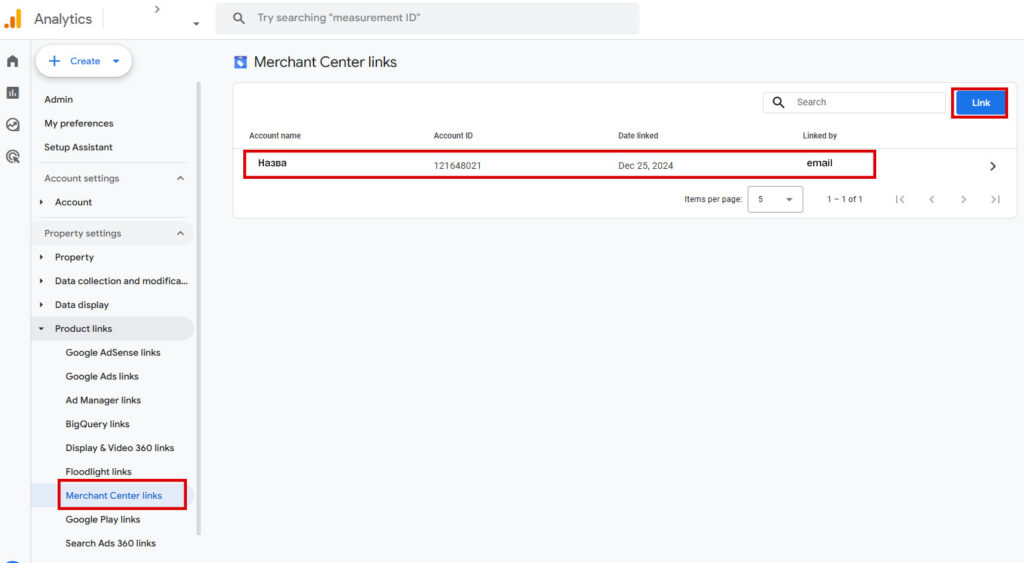Select Merchant Center links in sidebar
The image size is (1024, 563).
coord(113,495)
